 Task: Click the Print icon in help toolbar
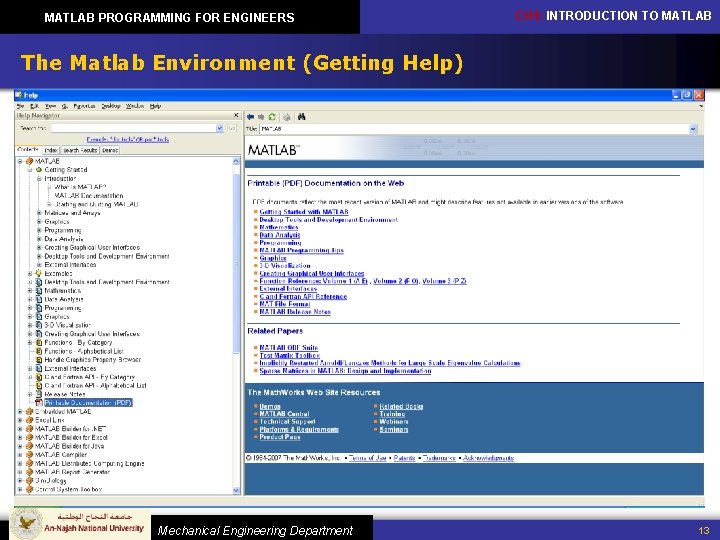287,117
